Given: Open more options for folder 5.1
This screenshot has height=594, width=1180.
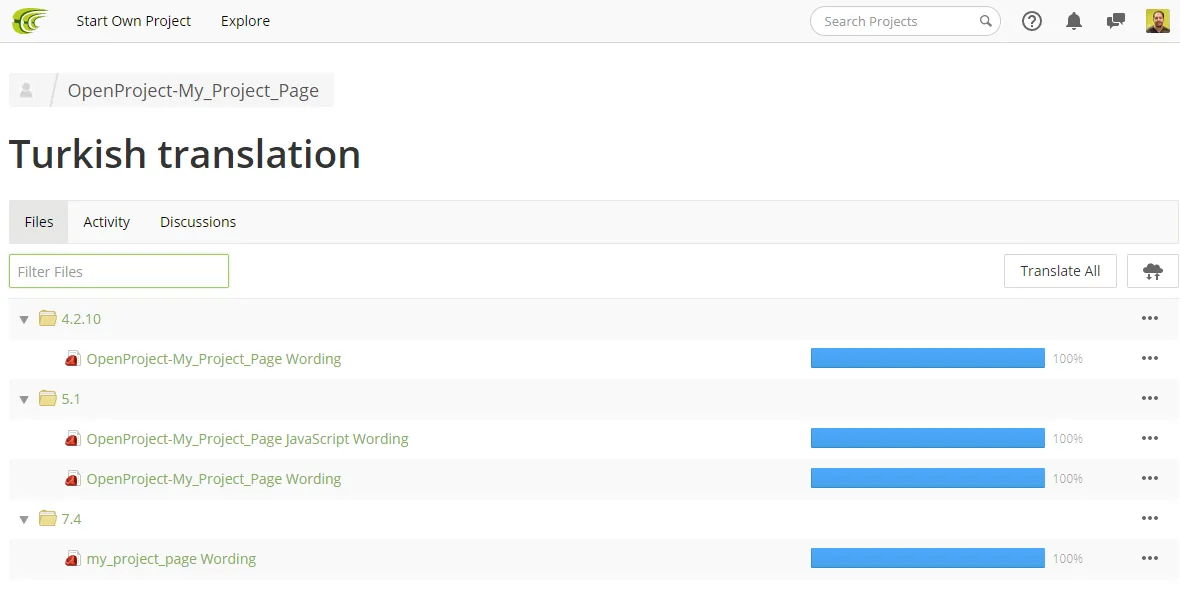Looking at the screenshot, I should pos(1149,398).
